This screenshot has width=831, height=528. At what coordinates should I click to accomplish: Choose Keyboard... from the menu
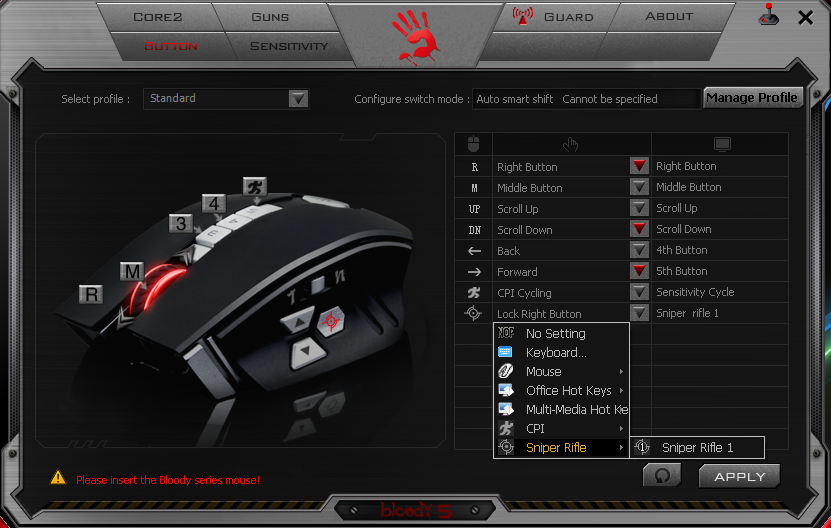561,353
